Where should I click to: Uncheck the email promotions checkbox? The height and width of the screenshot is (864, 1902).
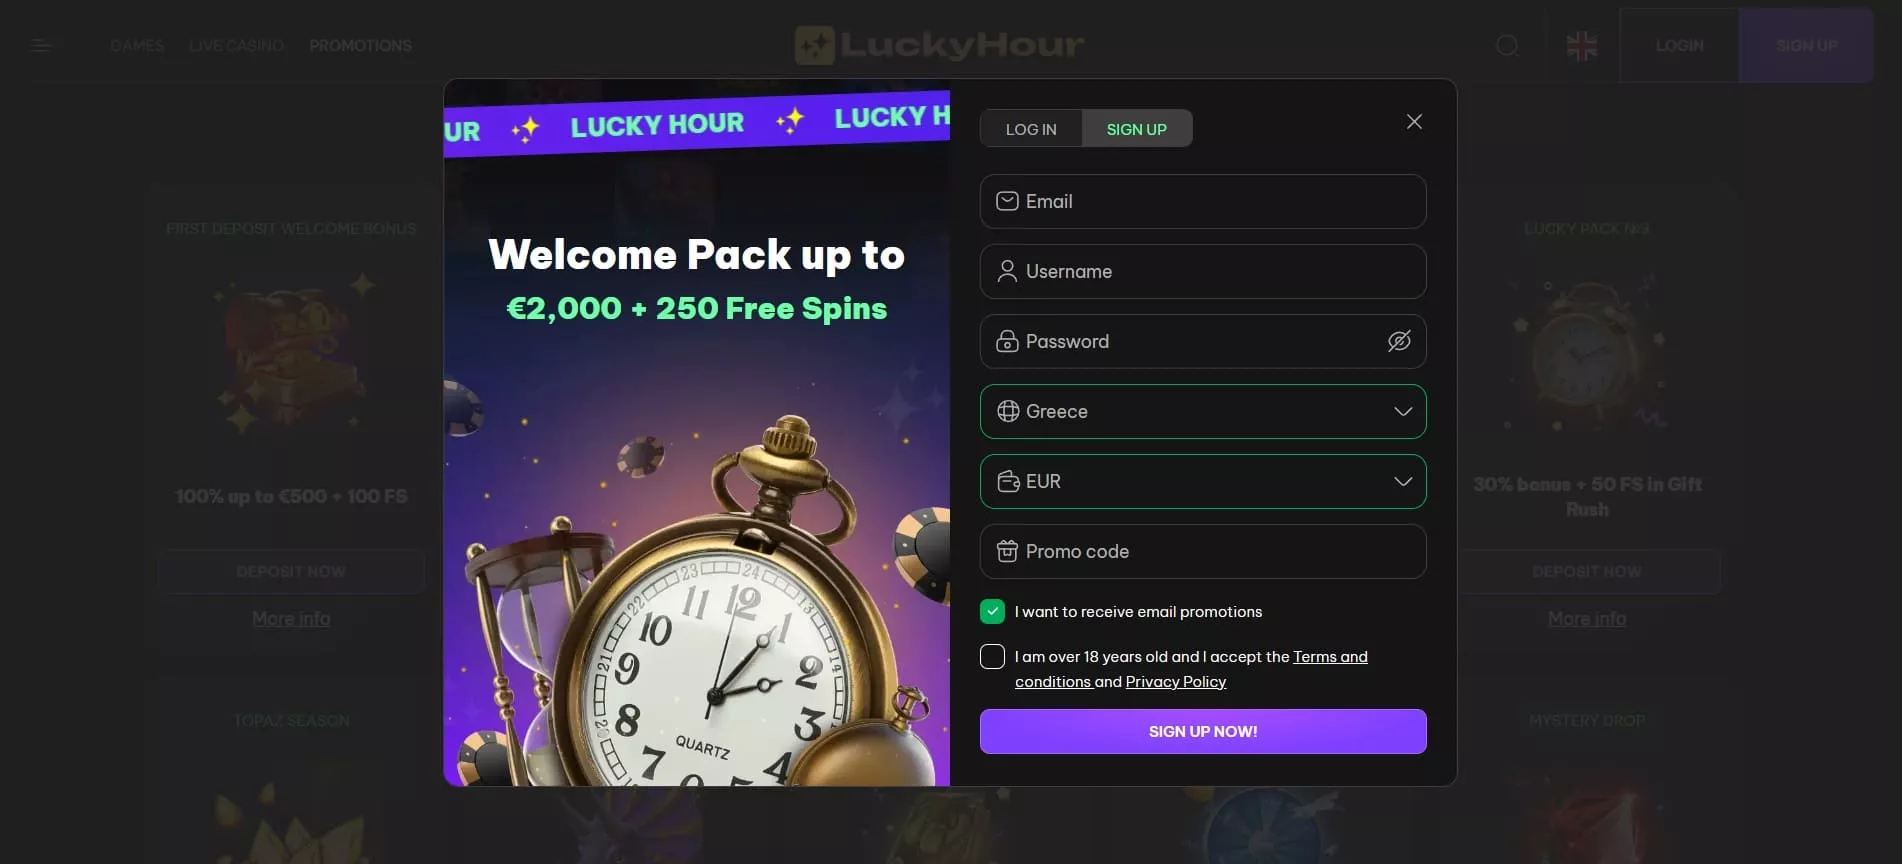992,611
